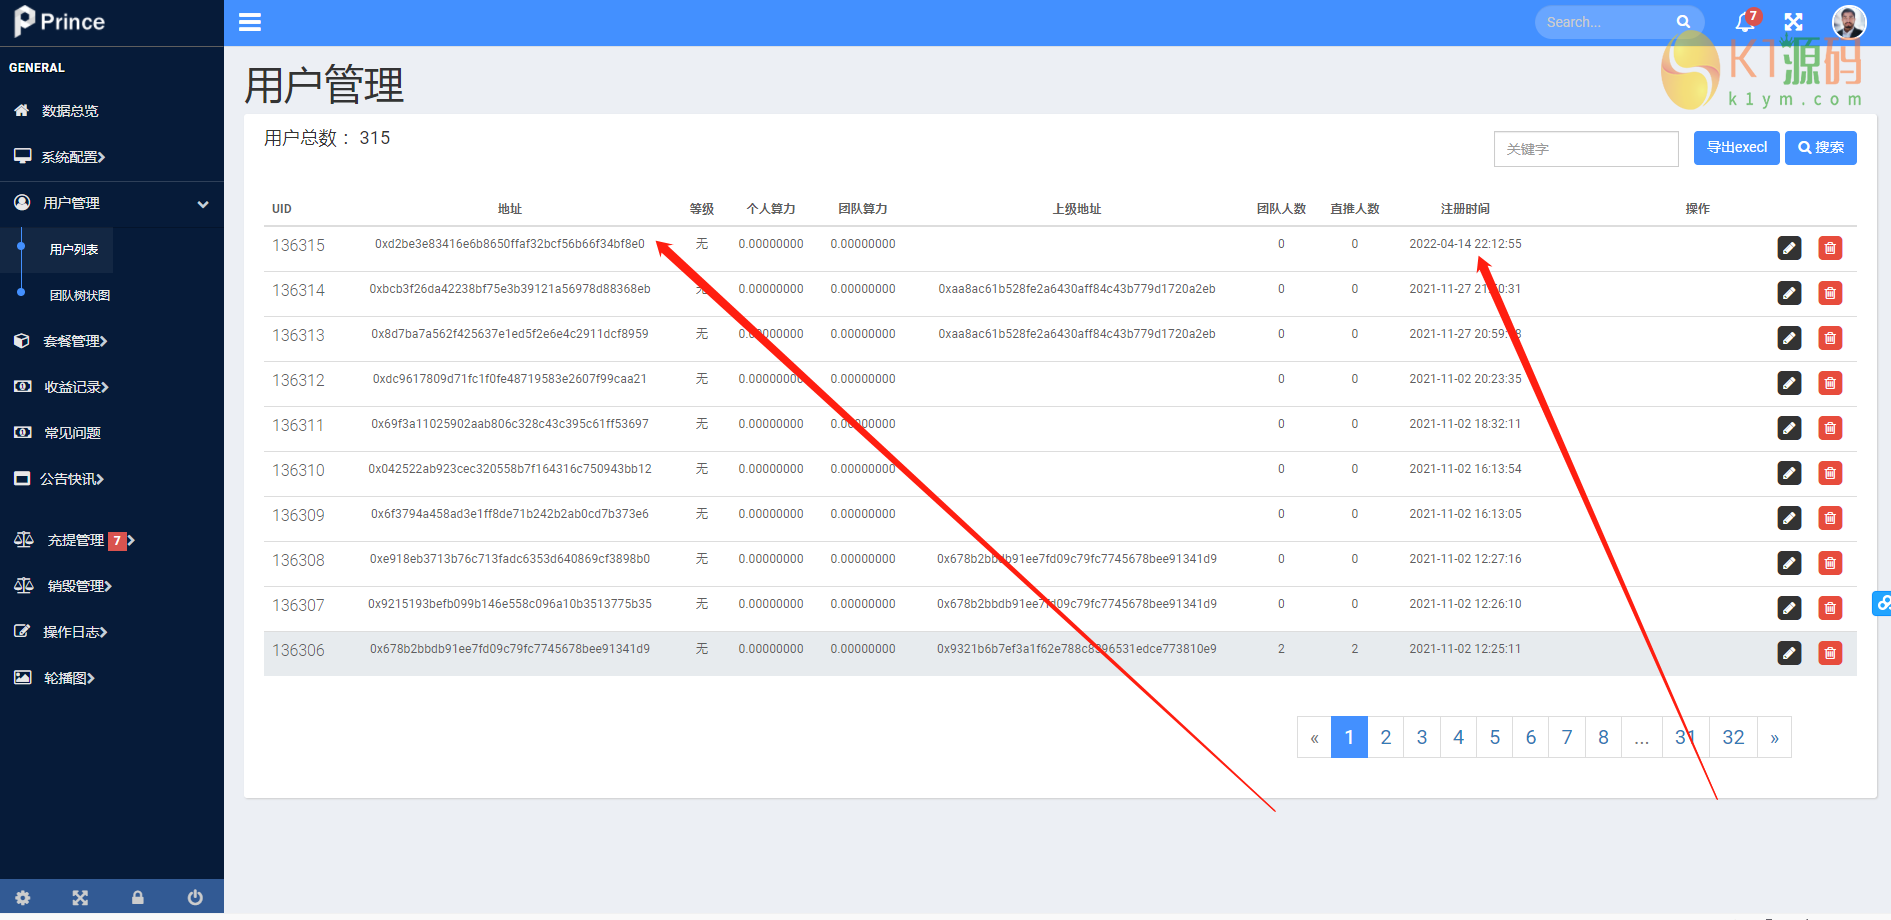Edit user 136315
Screen dimensions: 1891x920
point(1789,248)
